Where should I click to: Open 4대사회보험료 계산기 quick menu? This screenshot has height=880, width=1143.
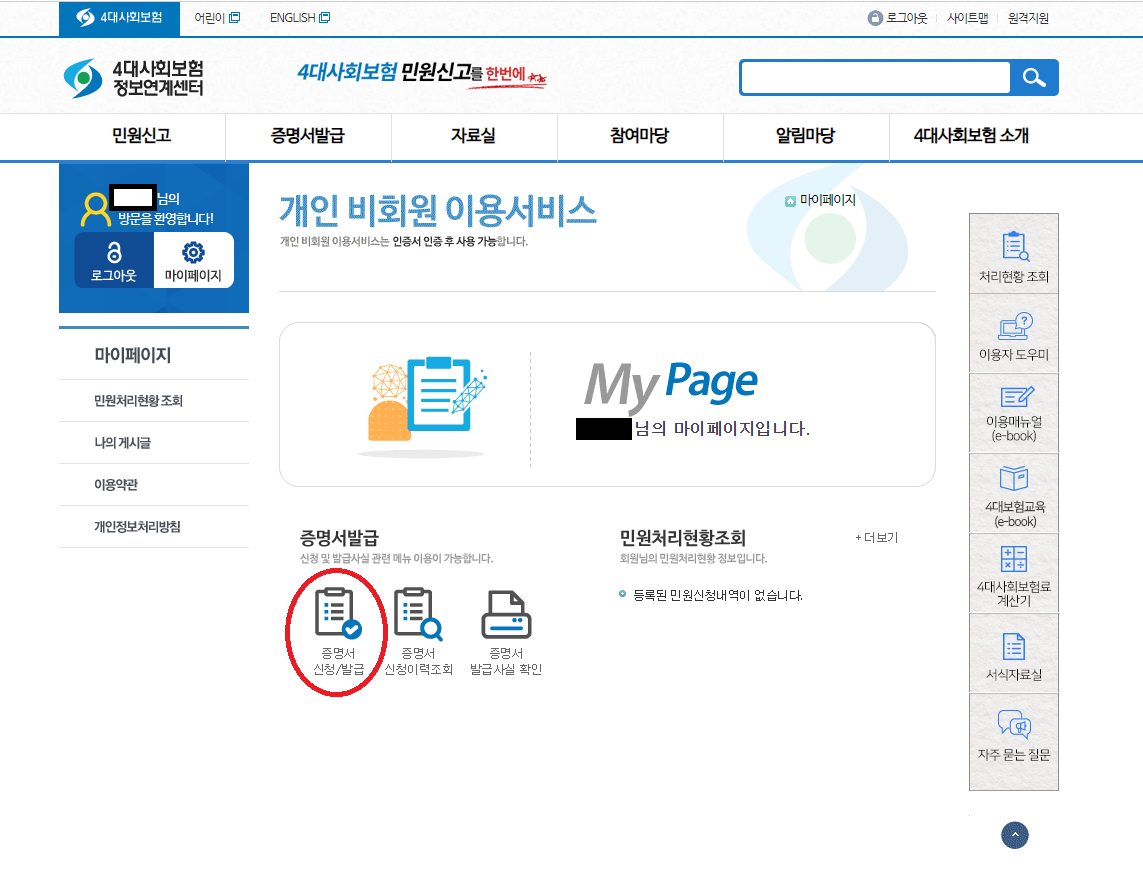(1013, 573)
